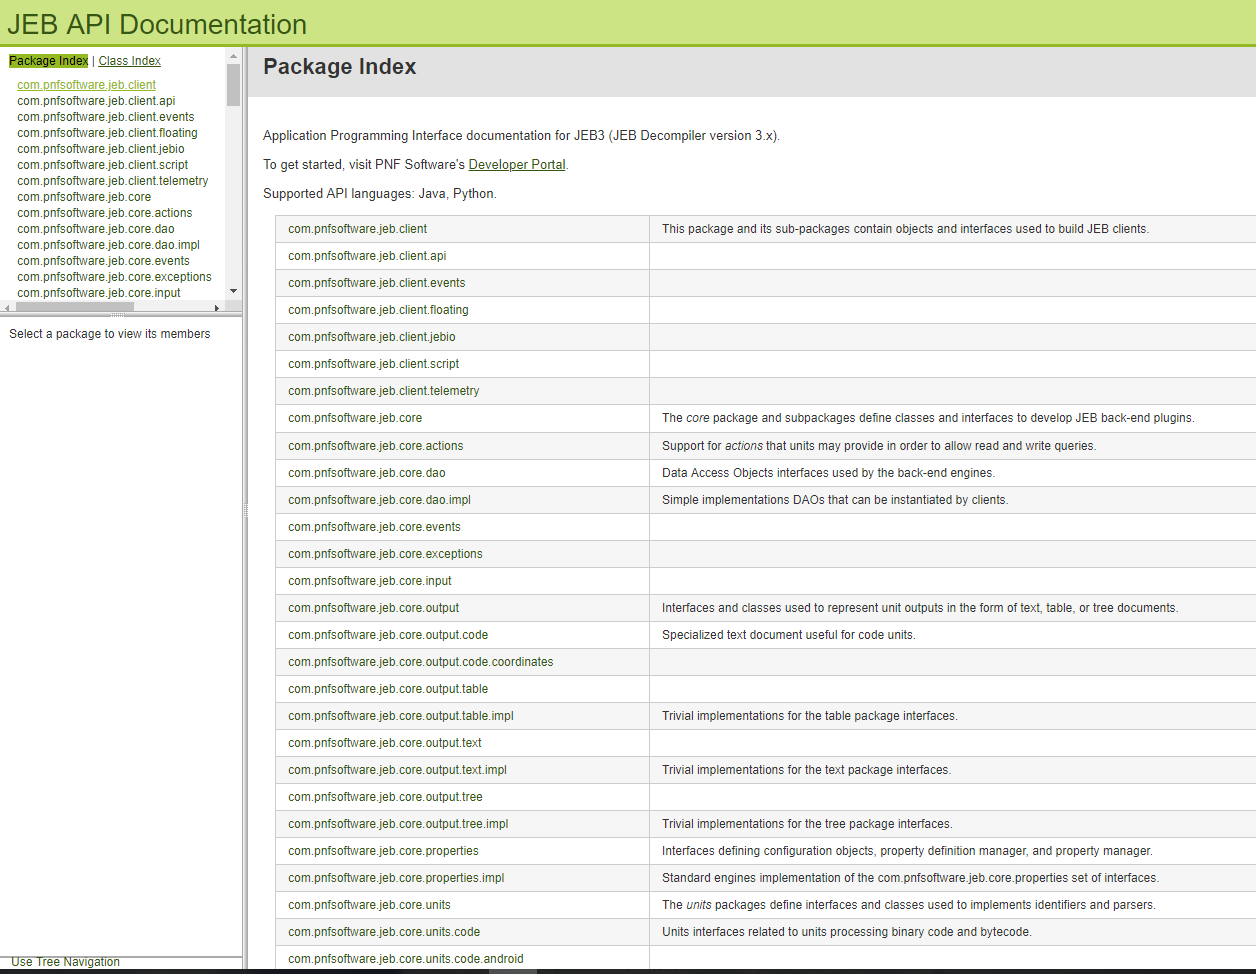This screenshot has width=1256, height=974.
Task: Select com.pnfsoftware.jeb.core.actions in the sidebar list
Action: (105, 213)
